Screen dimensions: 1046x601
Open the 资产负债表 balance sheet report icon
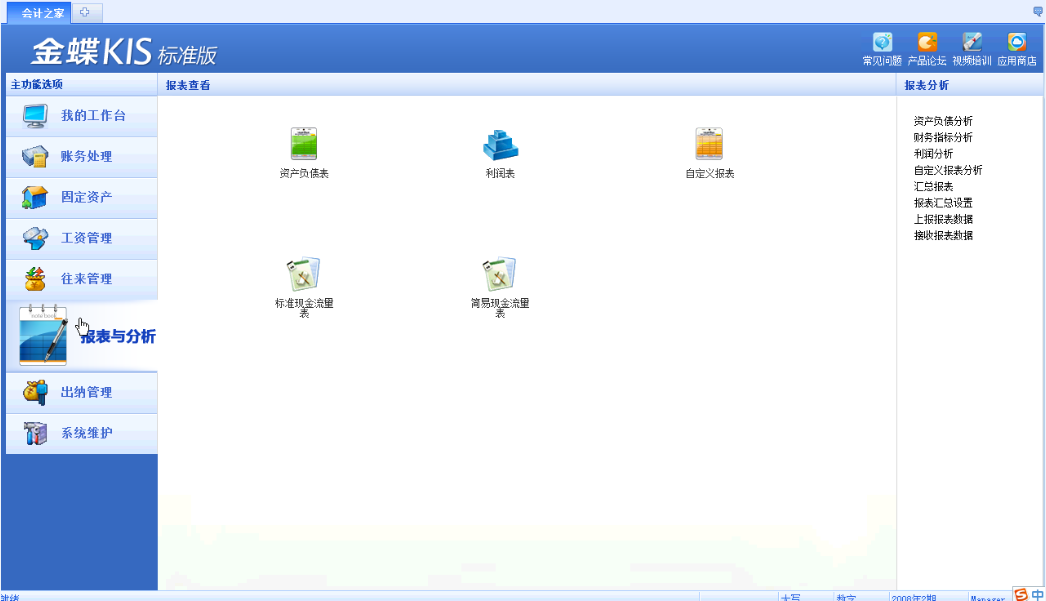tap(304, 143)
